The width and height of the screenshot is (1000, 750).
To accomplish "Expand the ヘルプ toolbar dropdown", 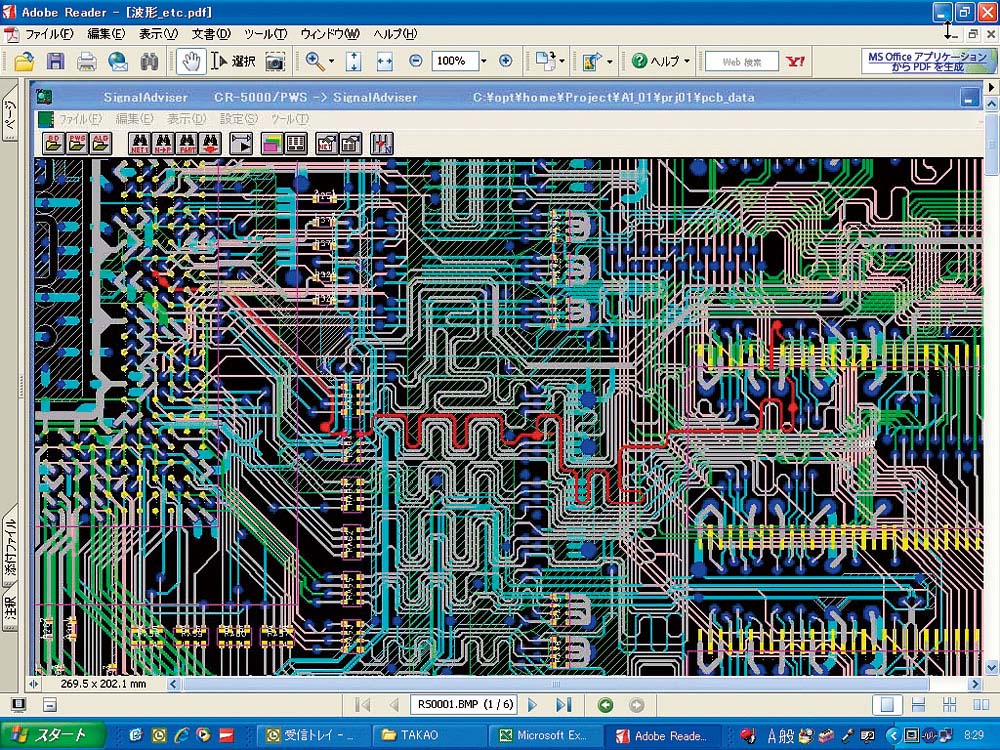I will point(687,61).
